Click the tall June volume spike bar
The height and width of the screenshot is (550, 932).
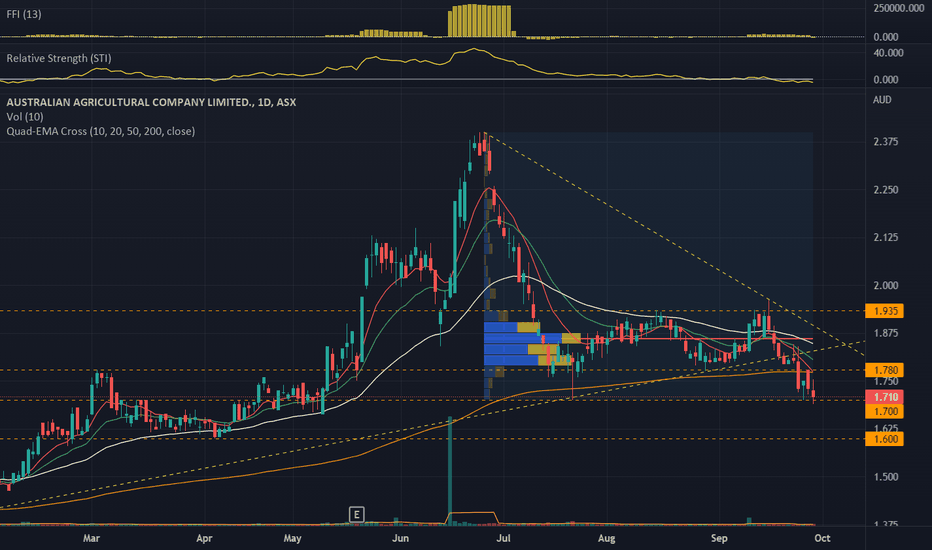pyautogui.click(x=450, y=470)
